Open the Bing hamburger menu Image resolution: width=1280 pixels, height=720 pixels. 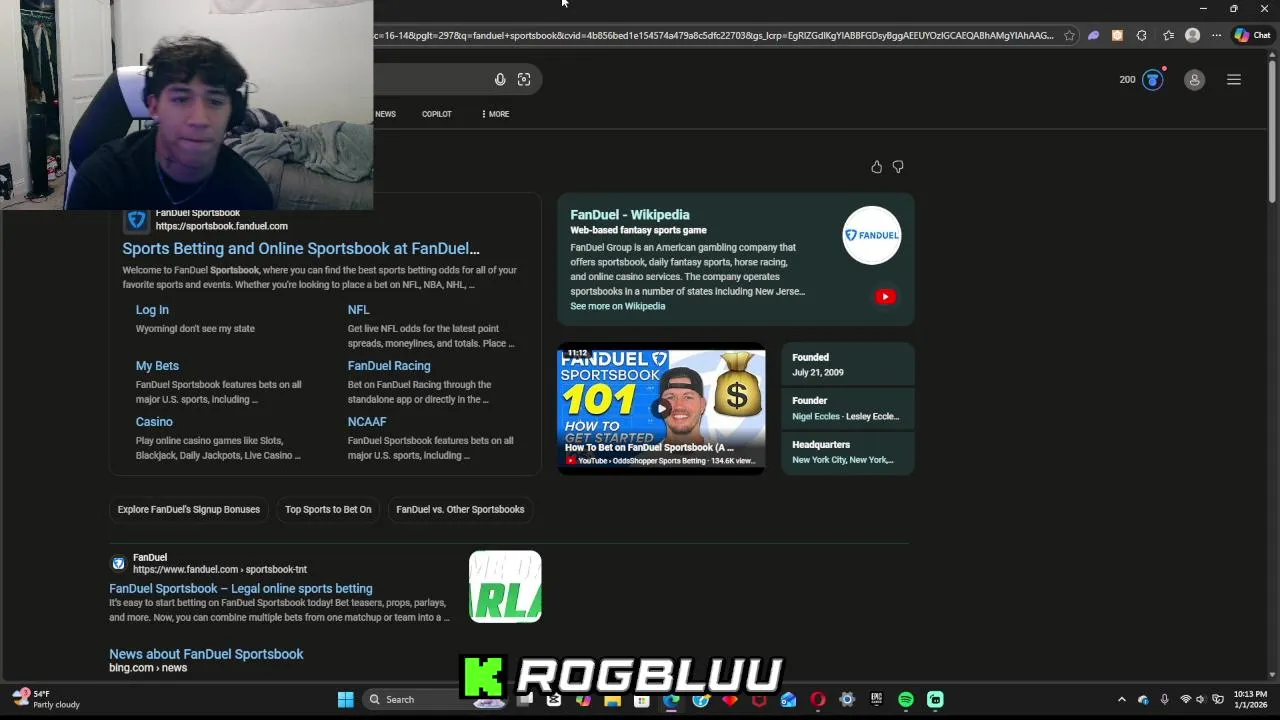[1234, 80]
